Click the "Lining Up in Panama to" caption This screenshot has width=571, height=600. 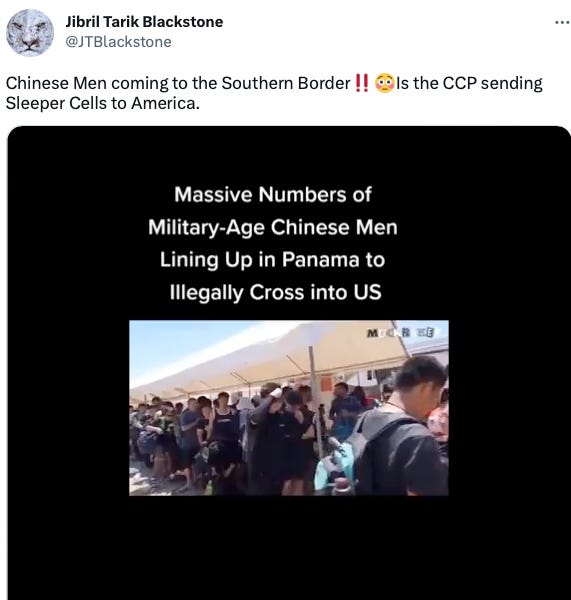[x=272, y=260]
